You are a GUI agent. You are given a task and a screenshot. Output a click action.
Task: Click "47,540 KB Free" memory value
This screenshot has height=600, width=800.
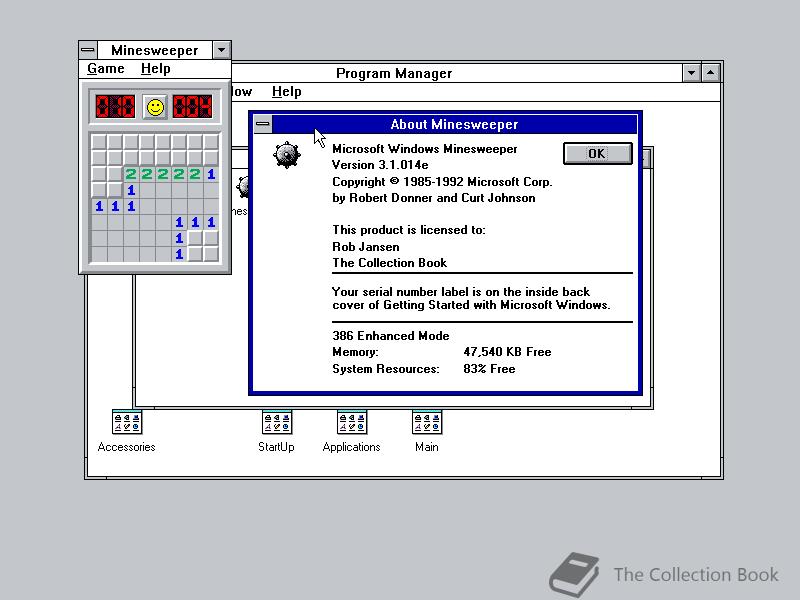click(507, 352)
